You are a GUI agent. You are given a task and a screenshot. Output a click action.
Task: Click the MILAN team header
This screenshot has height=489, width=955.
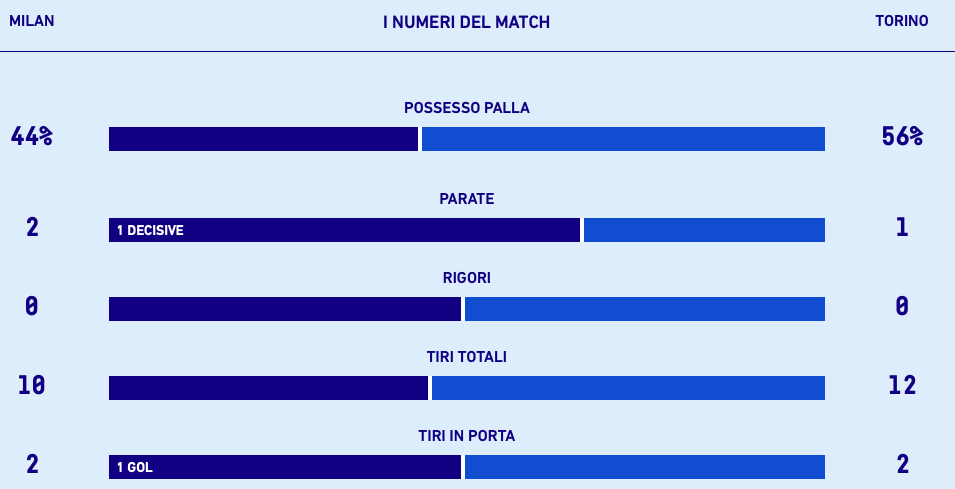32,21
